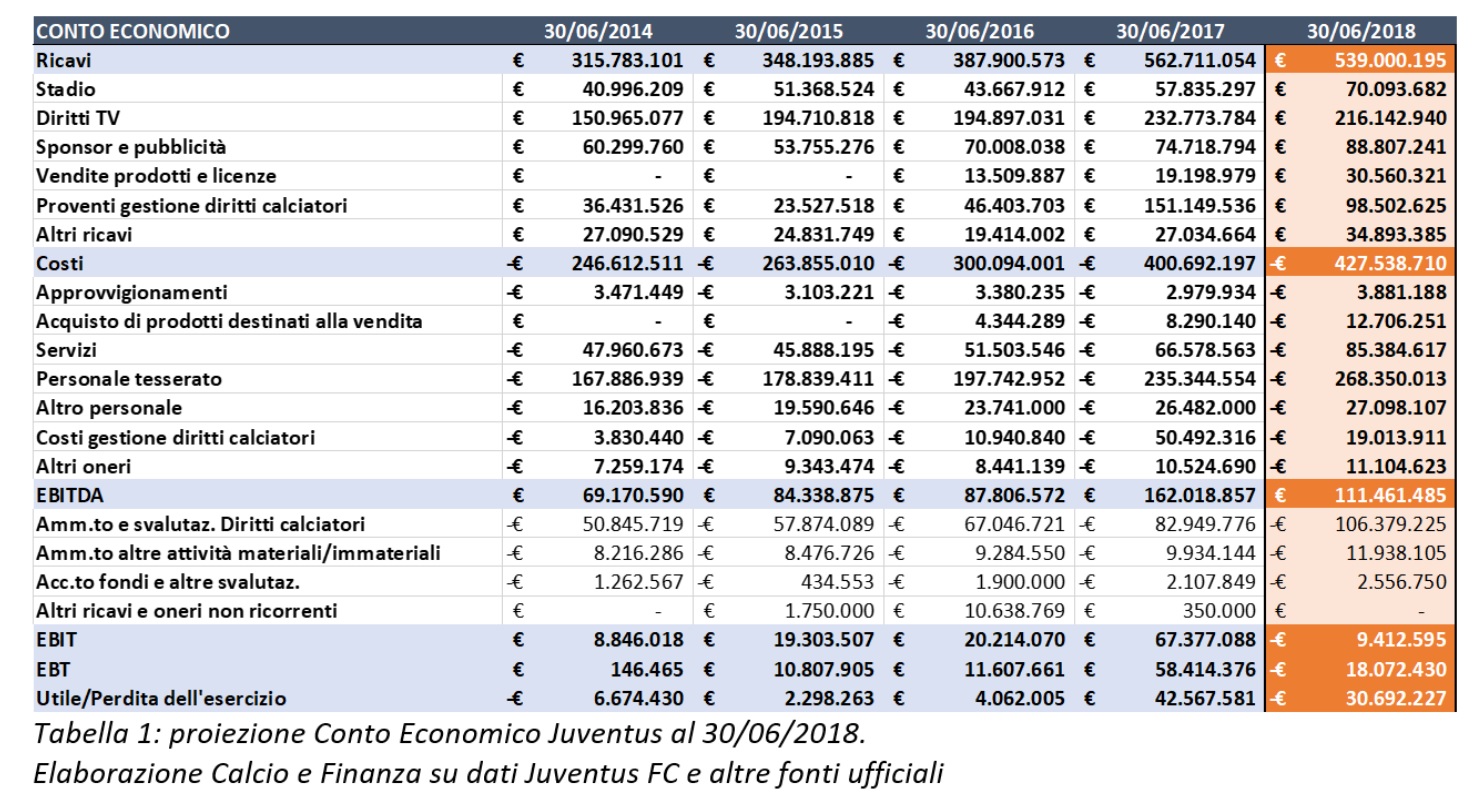Select the Costi row label
This screenshot has width=1478, height=800.
59,263
